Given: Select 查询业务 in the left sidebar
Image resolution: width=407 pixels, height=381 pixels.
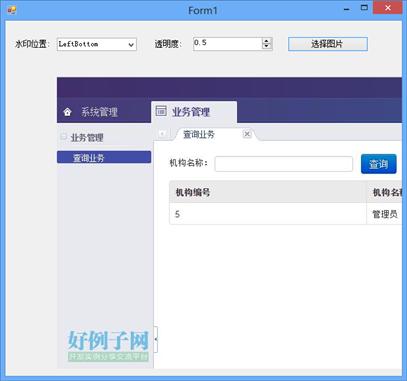Looking at the screenshot, I should 104,157.
